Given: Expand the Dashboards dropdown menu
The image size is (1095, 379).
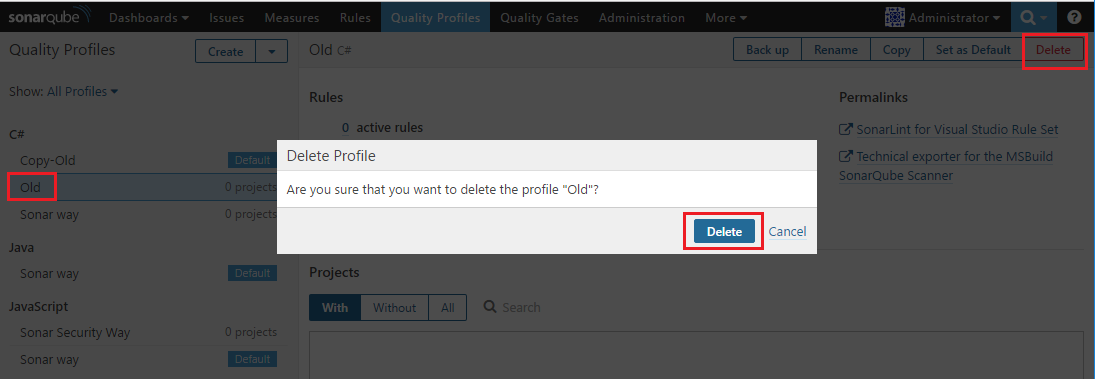Looking at the screenshot, I should coord(149,17).
